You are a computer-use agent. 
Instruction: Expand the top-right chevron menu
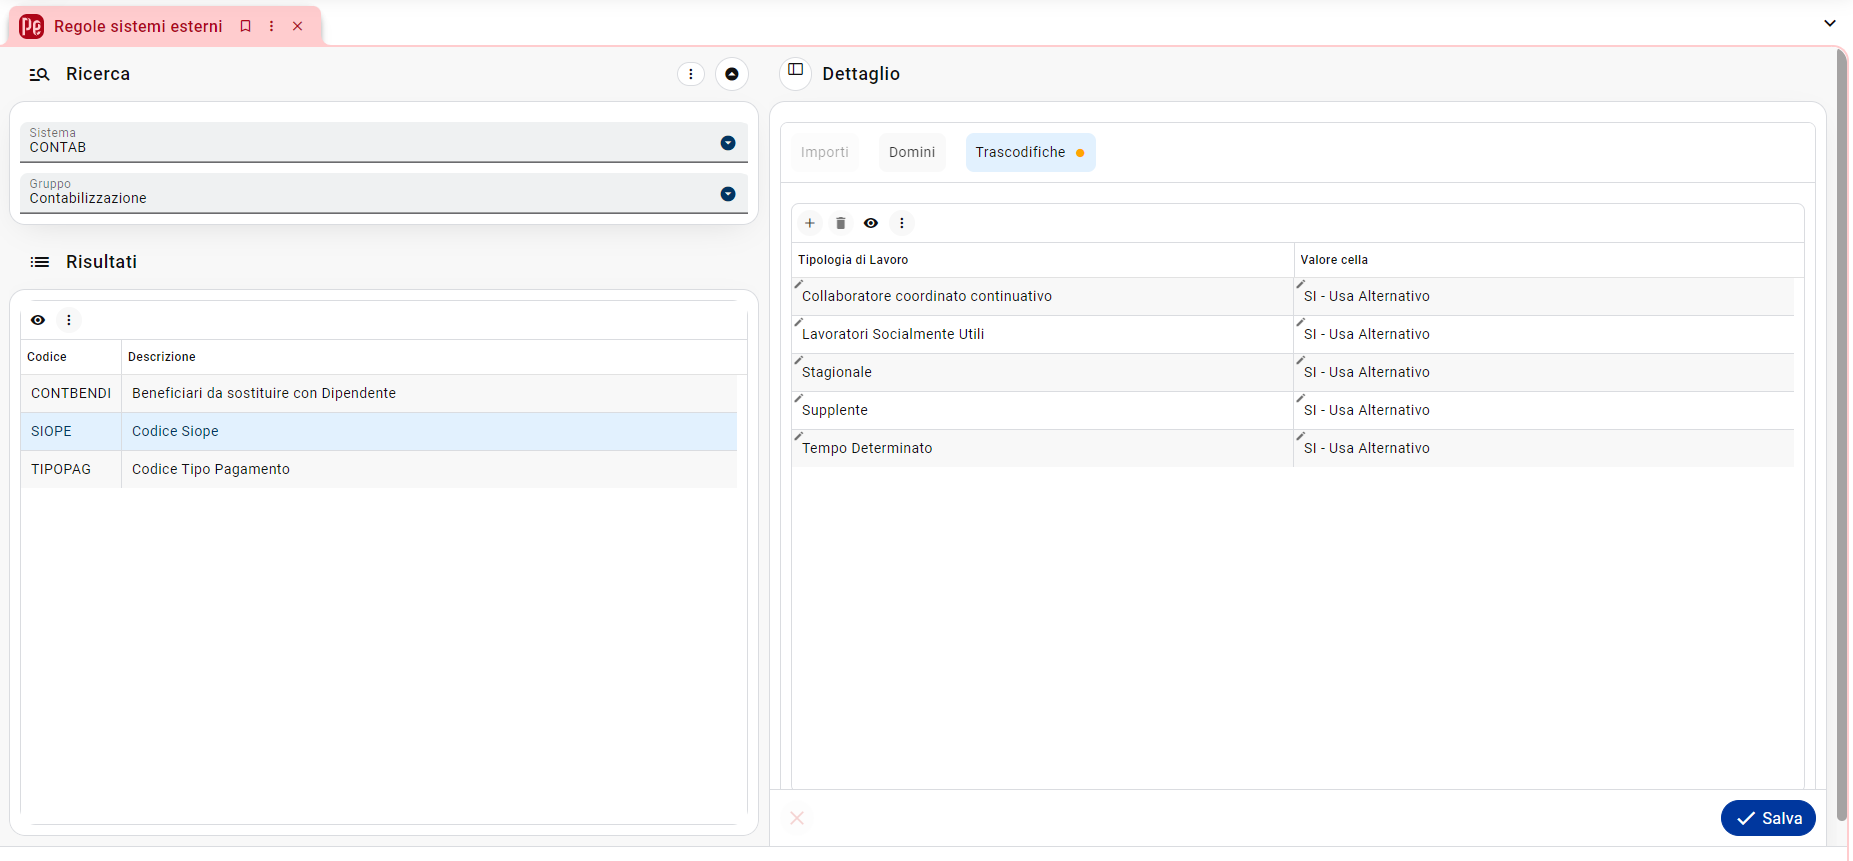(x=1830, y=23)
